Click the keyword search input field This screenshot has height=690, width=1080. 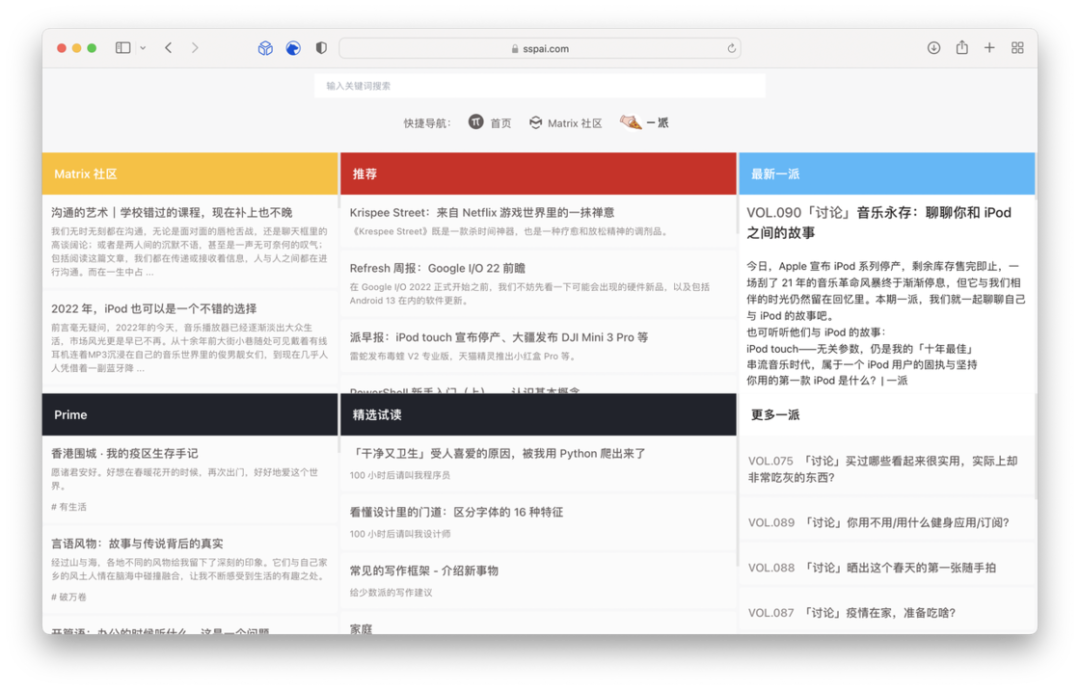click(540, 86)
